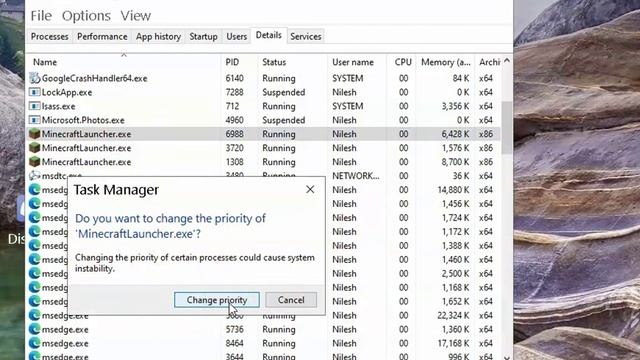
Task: Click the lsass.exe process icon
Action: (35, 106)
